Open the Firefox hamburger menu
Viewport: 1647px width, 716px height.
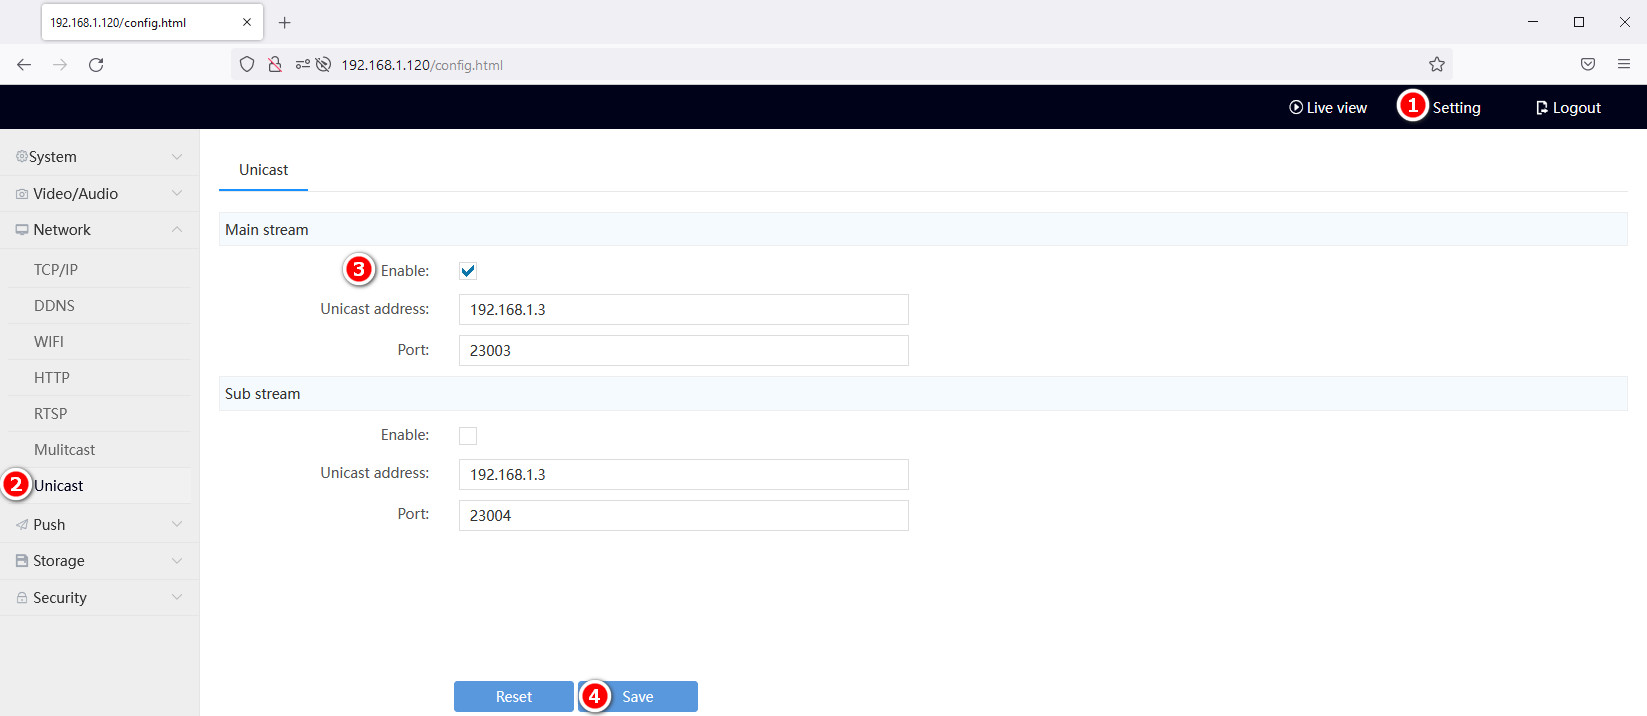[x=1623, y=64]
